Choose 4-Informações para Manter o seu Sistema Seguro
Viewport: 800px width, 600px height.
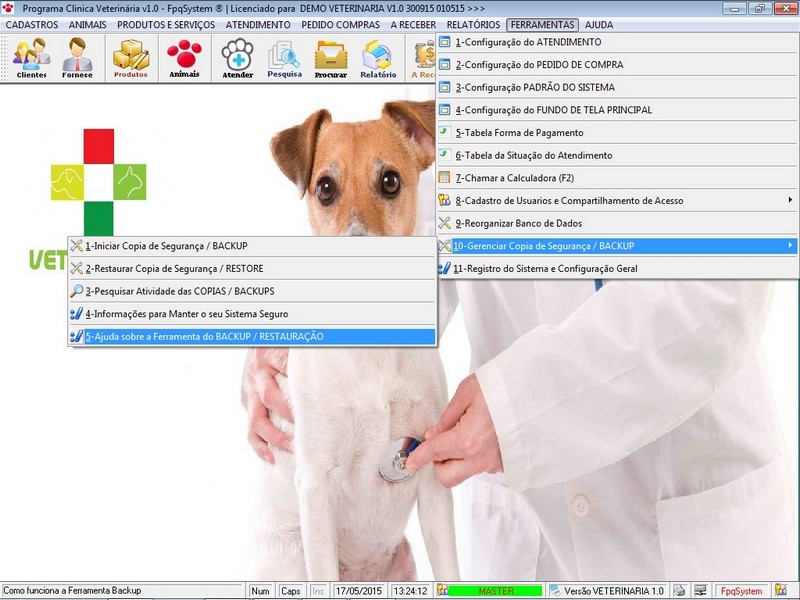pyautogui.click(x=252, y=314)
